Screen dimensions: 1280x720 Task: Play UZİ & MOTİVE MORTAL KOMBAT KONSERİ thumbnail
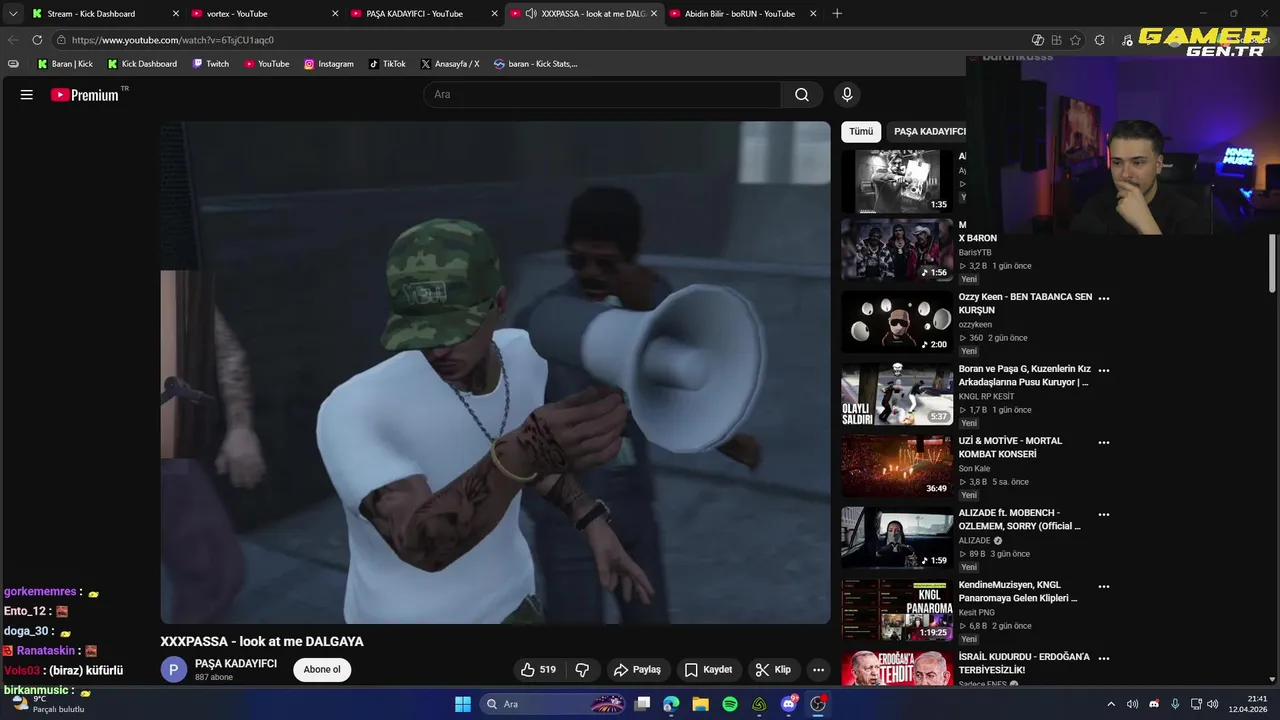click(897, 466)
